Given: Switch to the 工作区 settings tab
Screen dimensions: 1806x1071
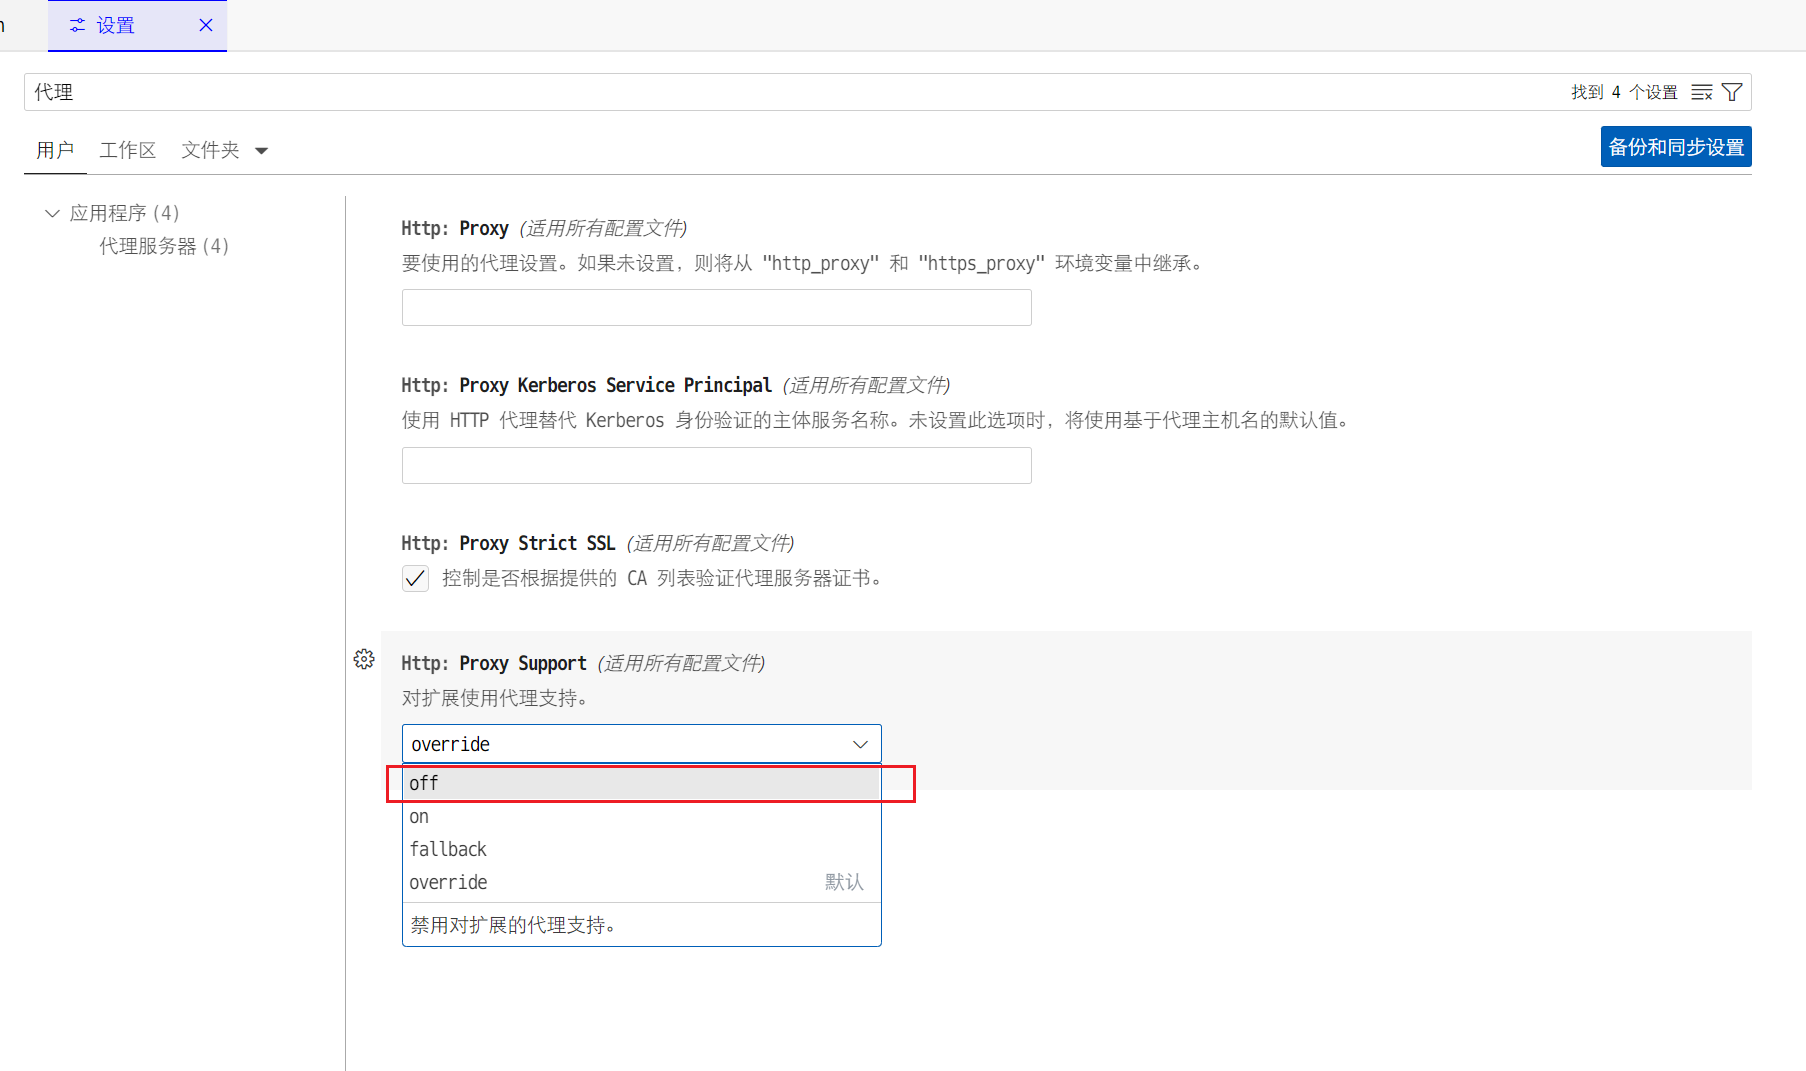Looking at the screenshot, I should (x=127, y=150).
